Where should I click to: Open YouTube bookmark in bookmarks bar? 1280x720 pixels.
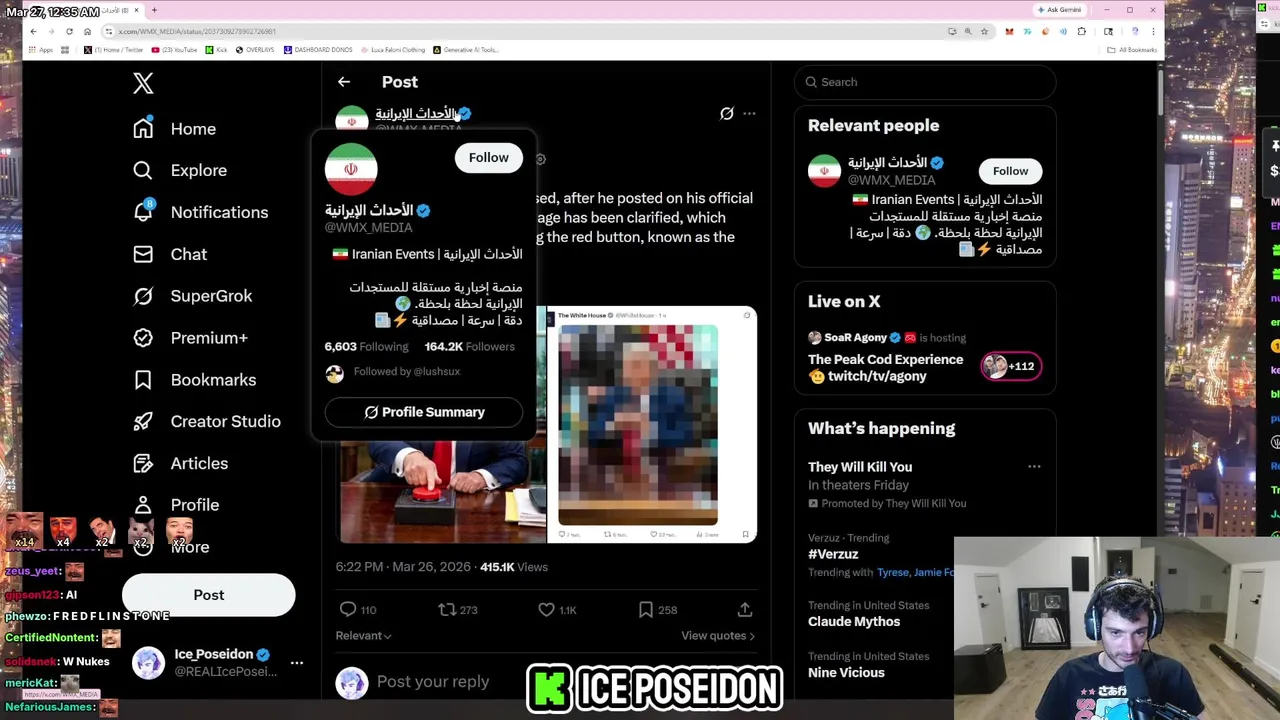174,49
